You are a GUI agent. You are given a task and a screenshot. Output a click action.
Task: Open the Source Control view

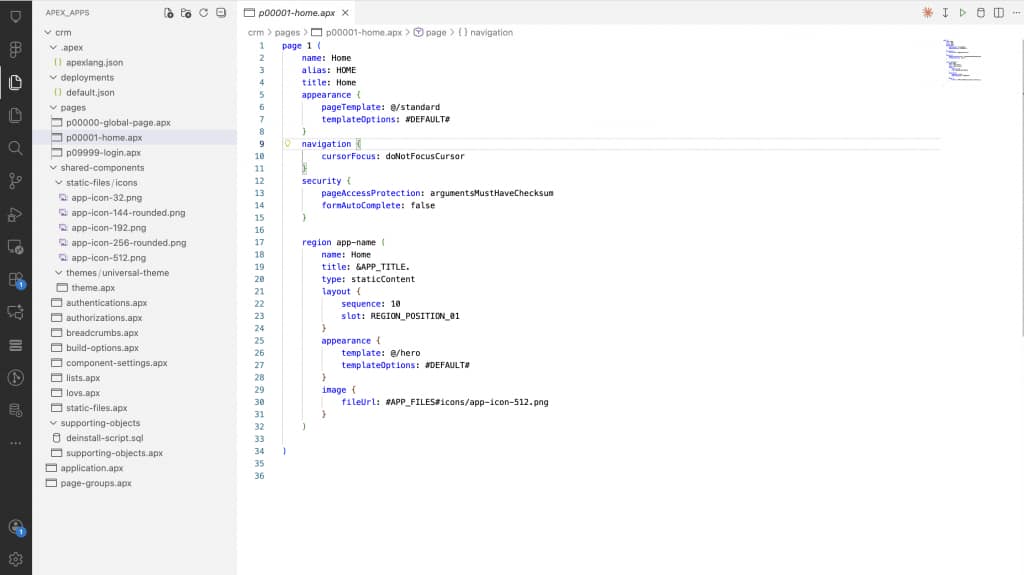coord(15,181)
